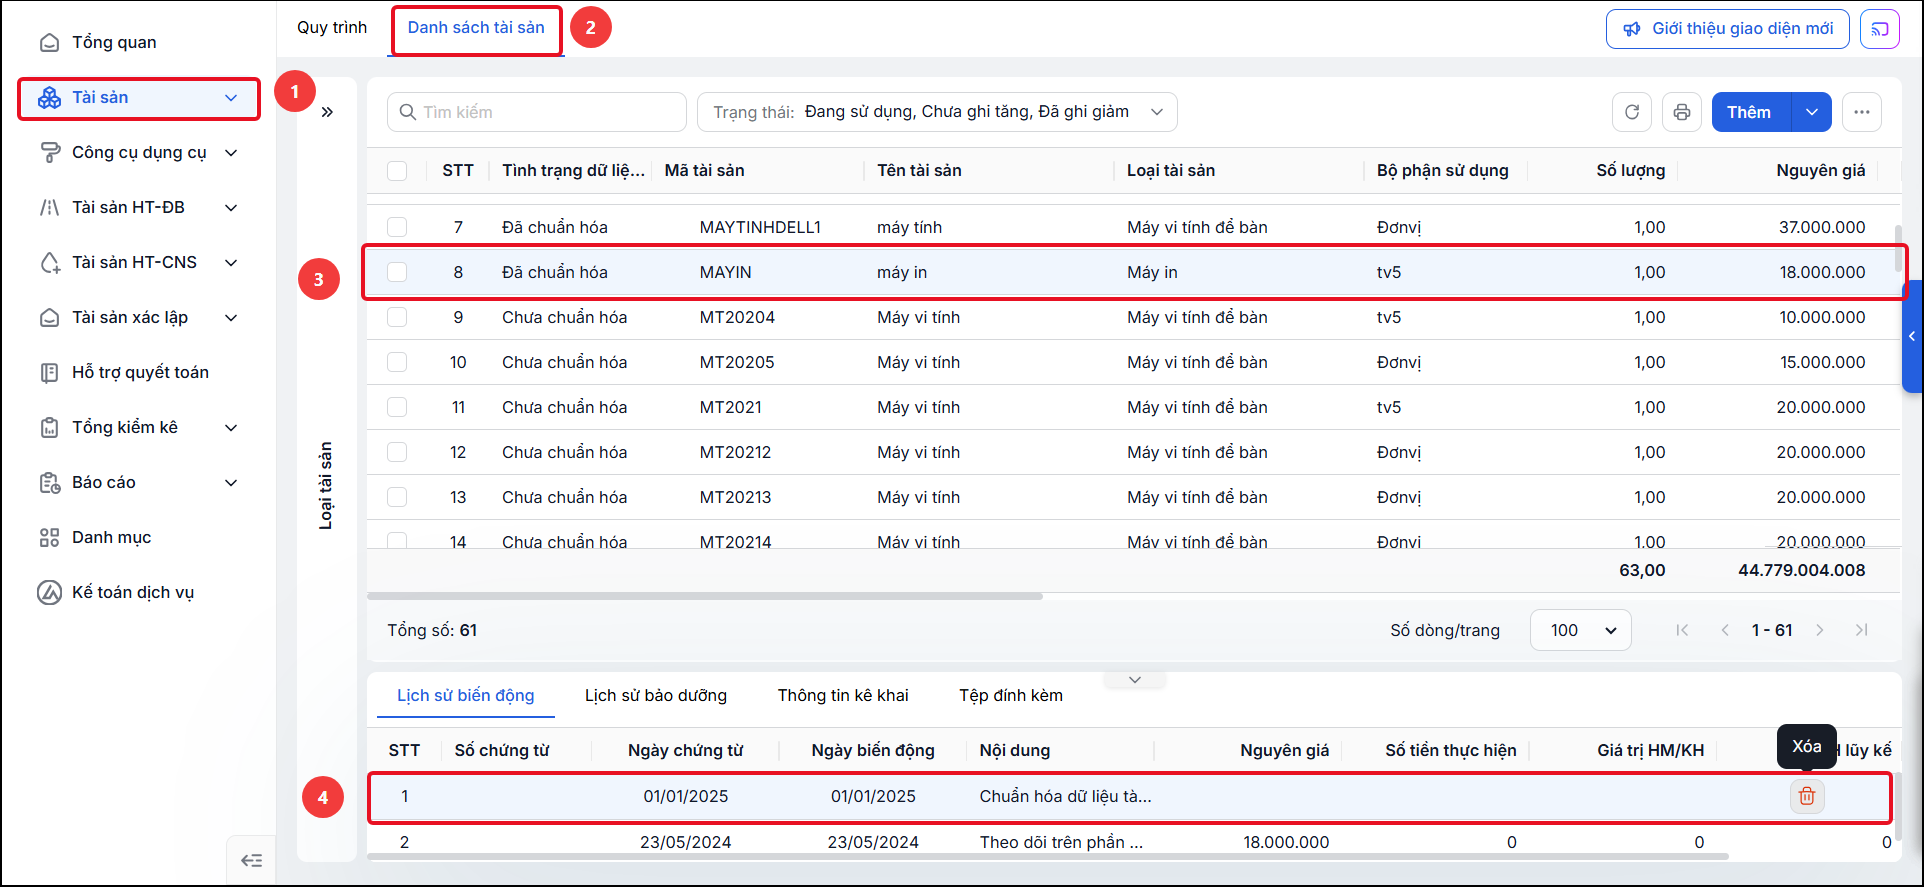
Task: Click the Mã tài sản column header
Action: [705, 171]
